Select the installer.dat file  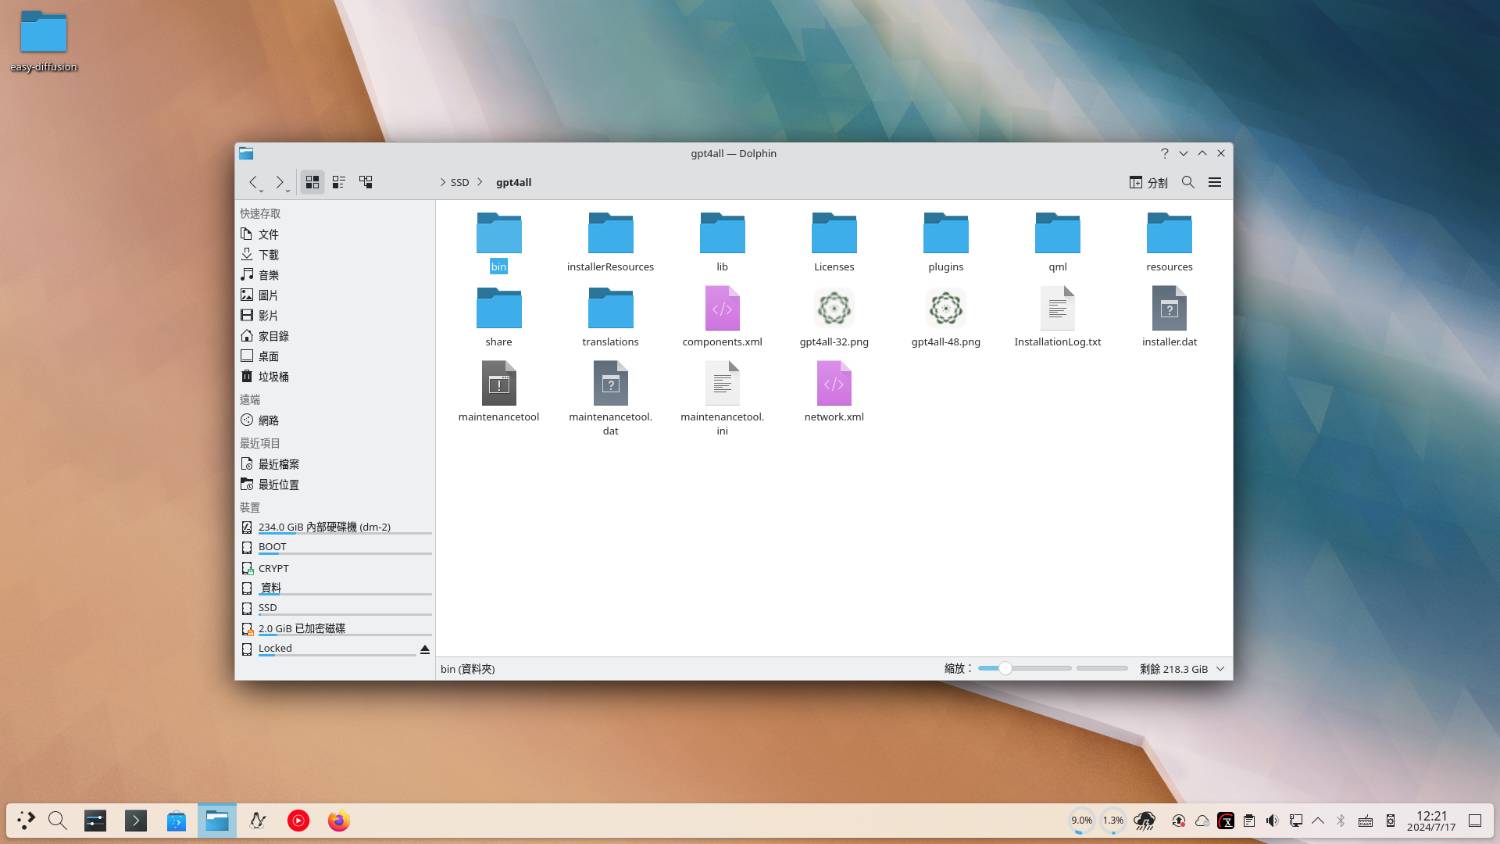[x=1169, y=316]
